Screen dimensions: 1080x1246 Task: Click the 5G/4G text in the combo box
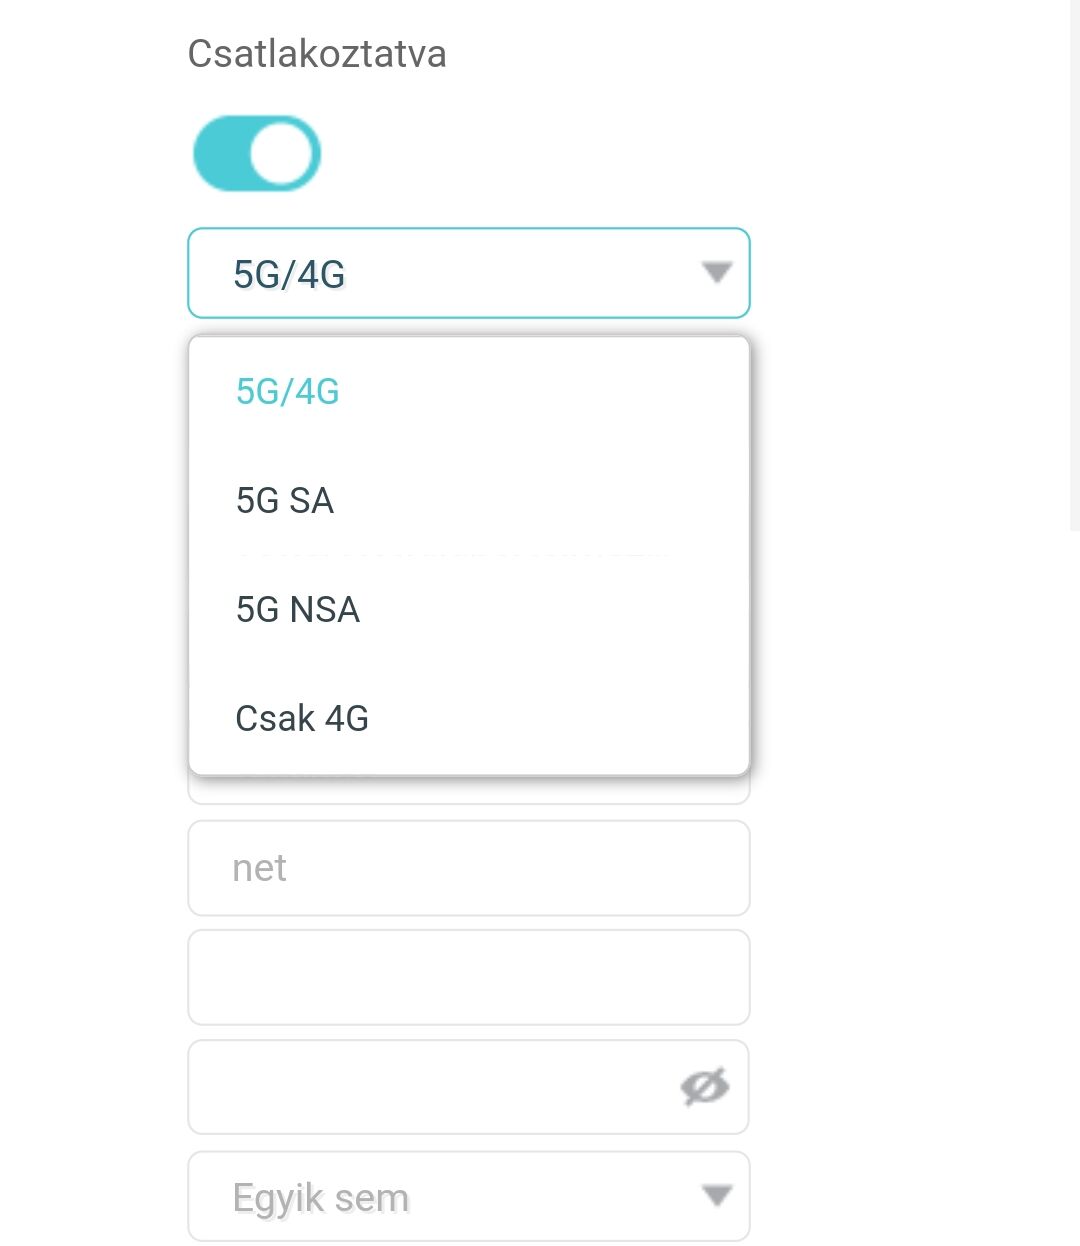tap(289, 274)
